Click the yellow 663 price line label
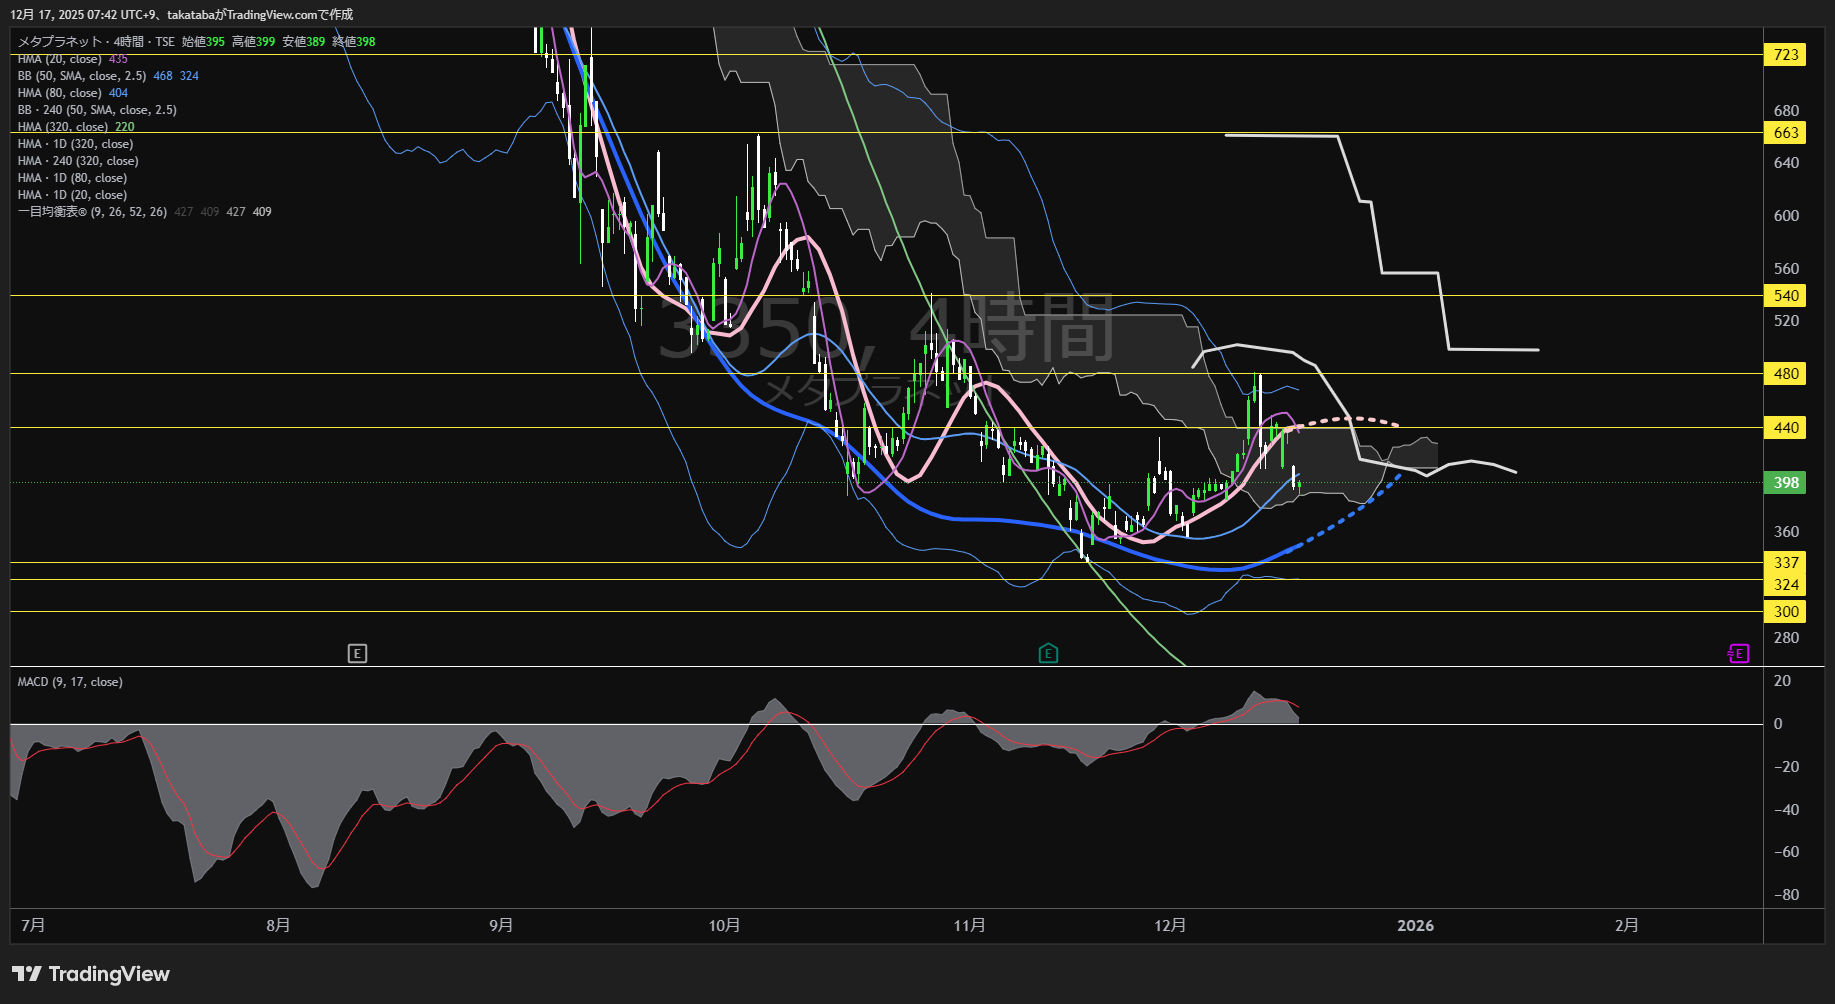The height and width of the screenshot is (1004, 1835). point(1786,133)
